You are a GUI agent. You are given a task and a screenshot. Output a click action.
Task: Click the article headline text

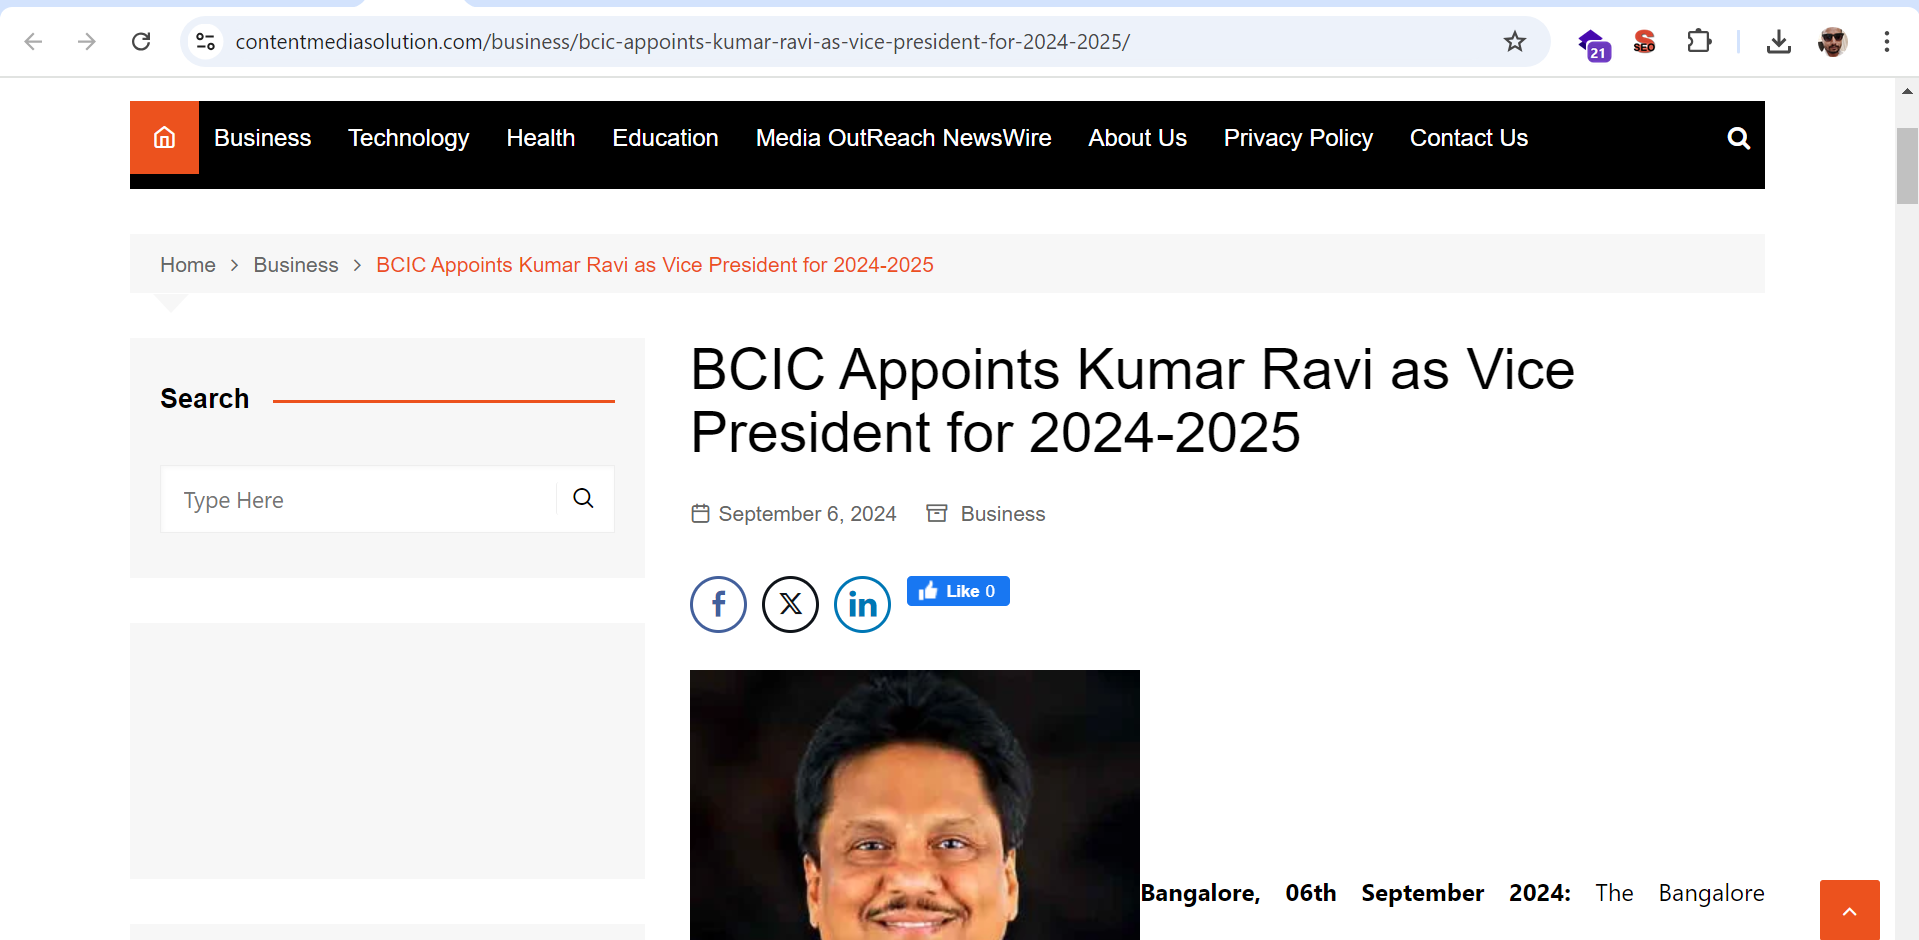pos(1132,401)
